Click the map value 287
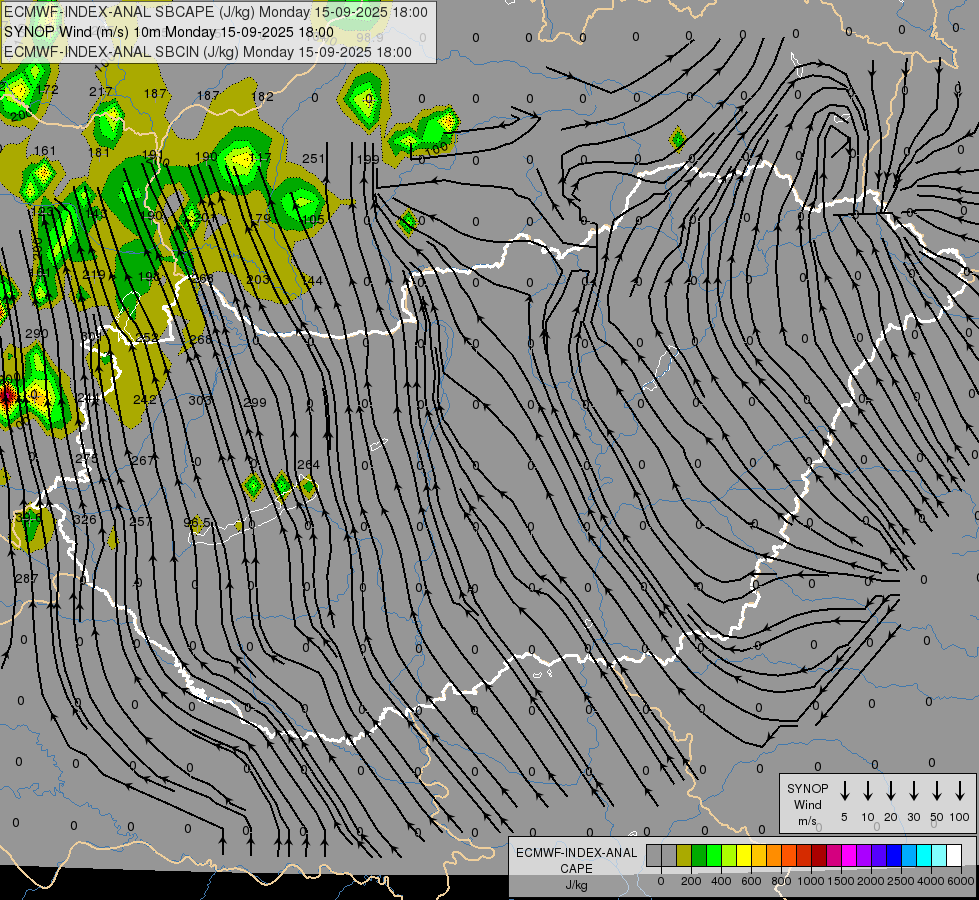This screenshot has height=900, width=979. (27, 578)
